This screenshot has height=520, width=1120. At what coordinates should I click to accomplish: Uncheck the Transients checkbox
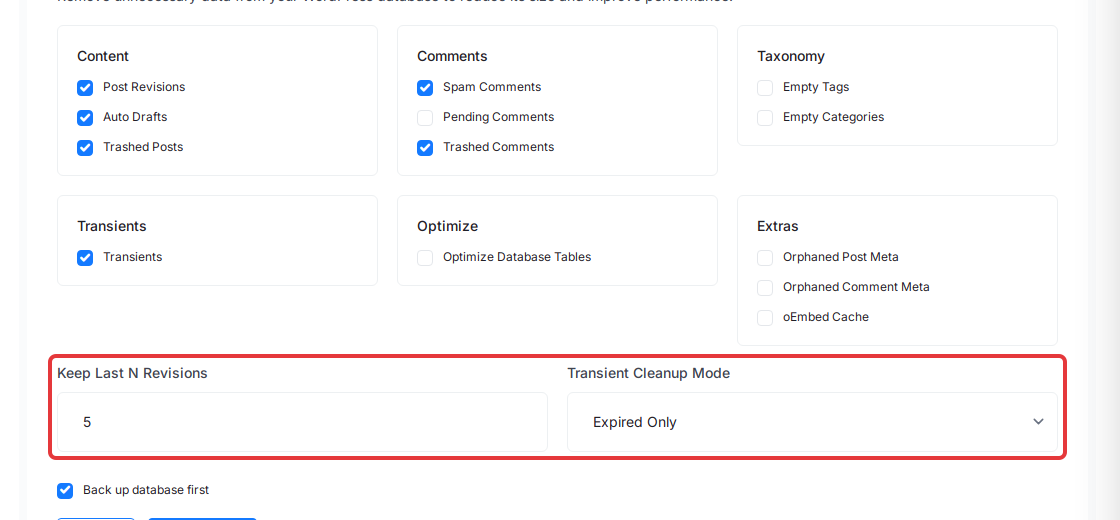pos(85,258)
